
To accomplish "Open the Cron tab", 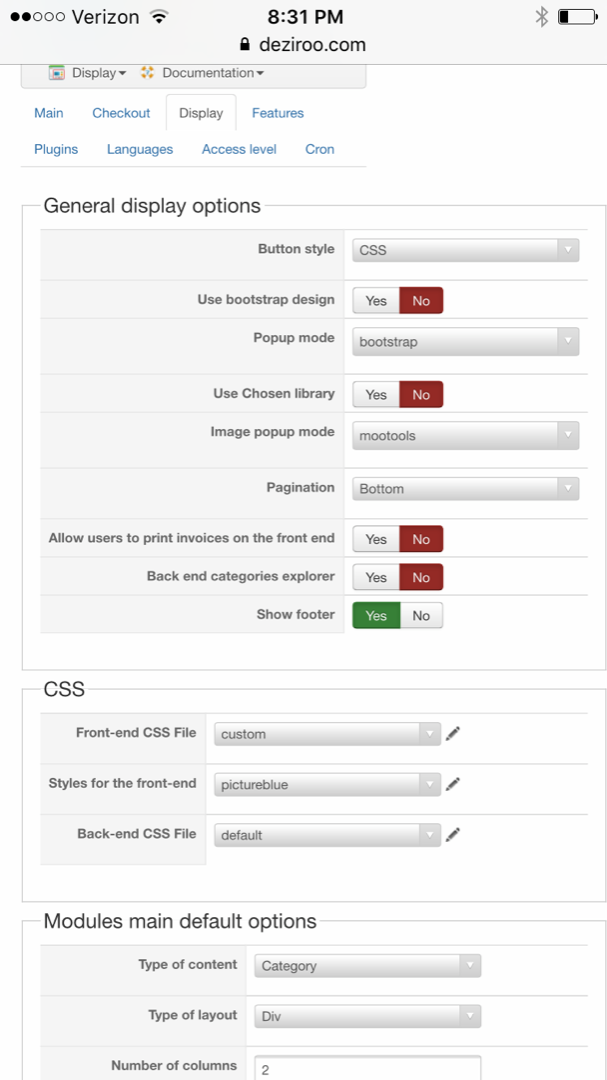I will [320, 149].
